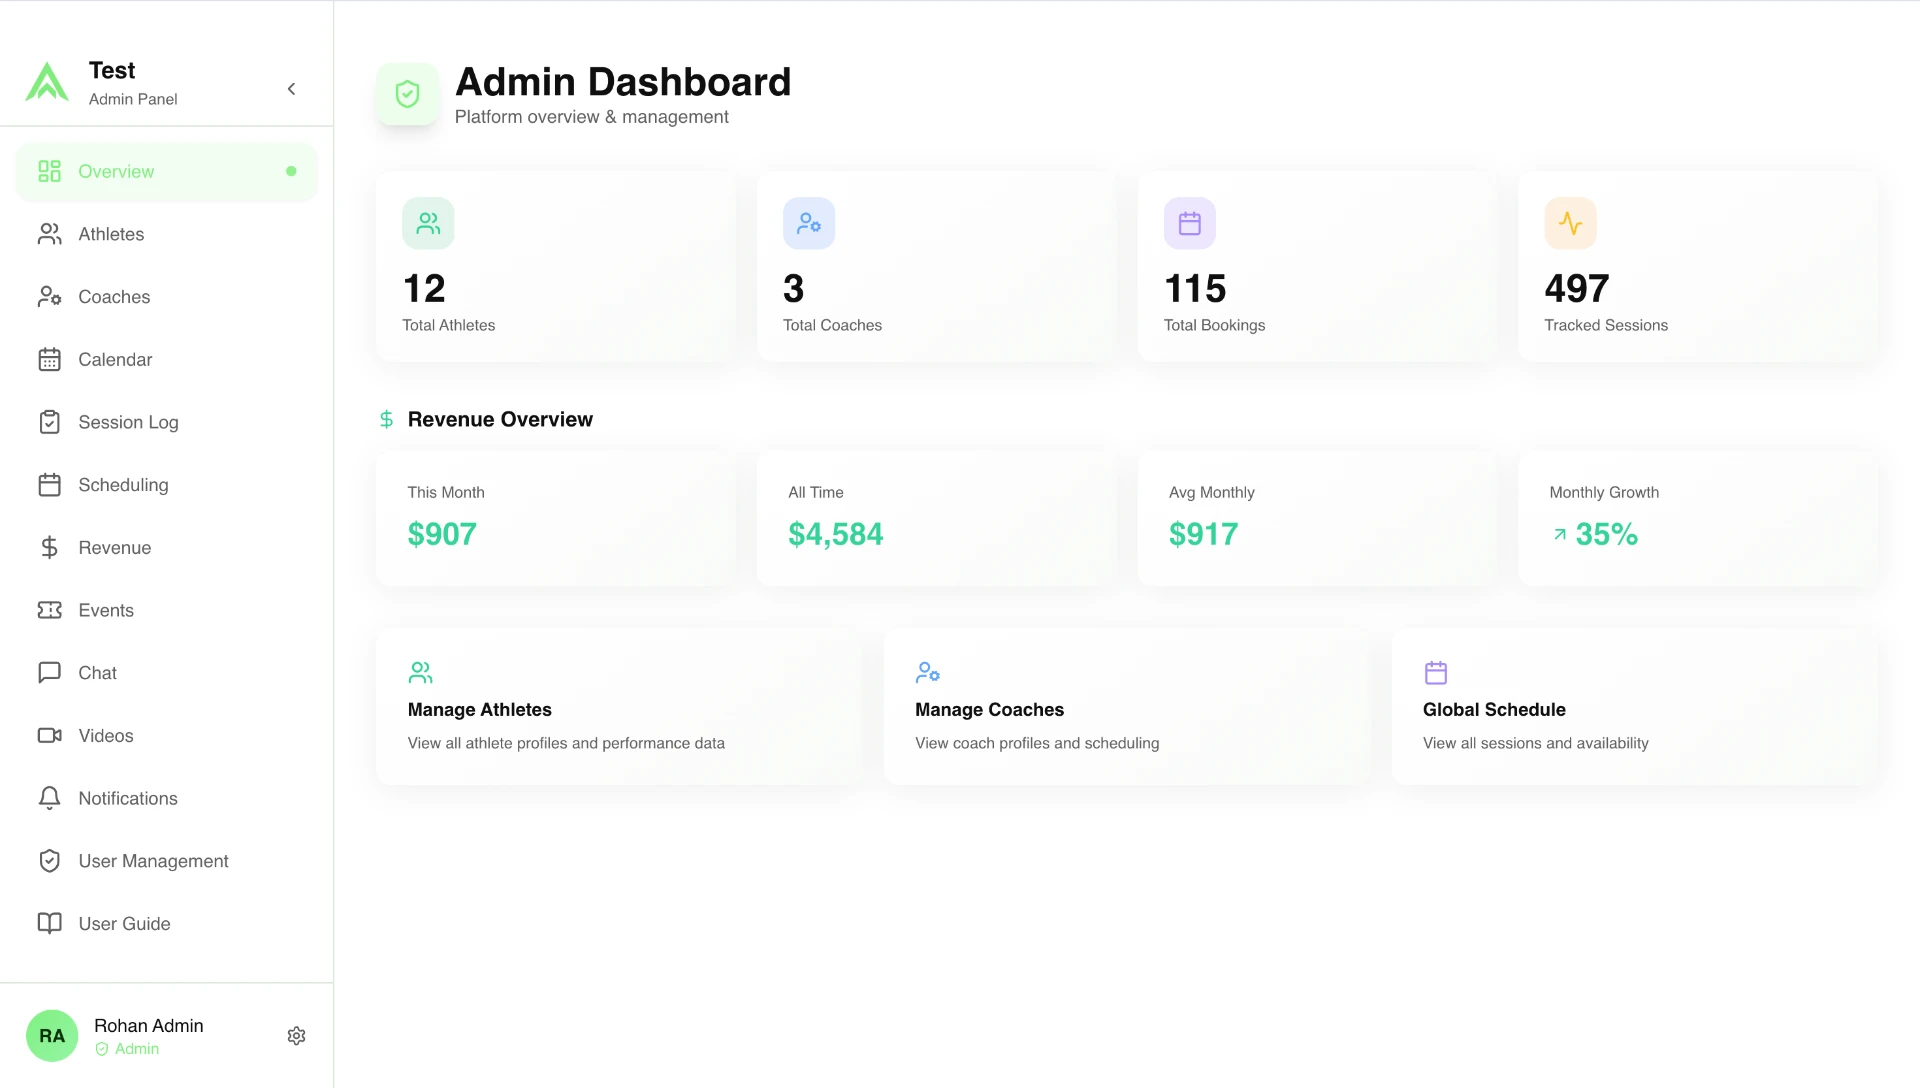1920x1088 pixels.
Task: Click the Avg Monthly $917 amount
Action: pos(1204,535)
